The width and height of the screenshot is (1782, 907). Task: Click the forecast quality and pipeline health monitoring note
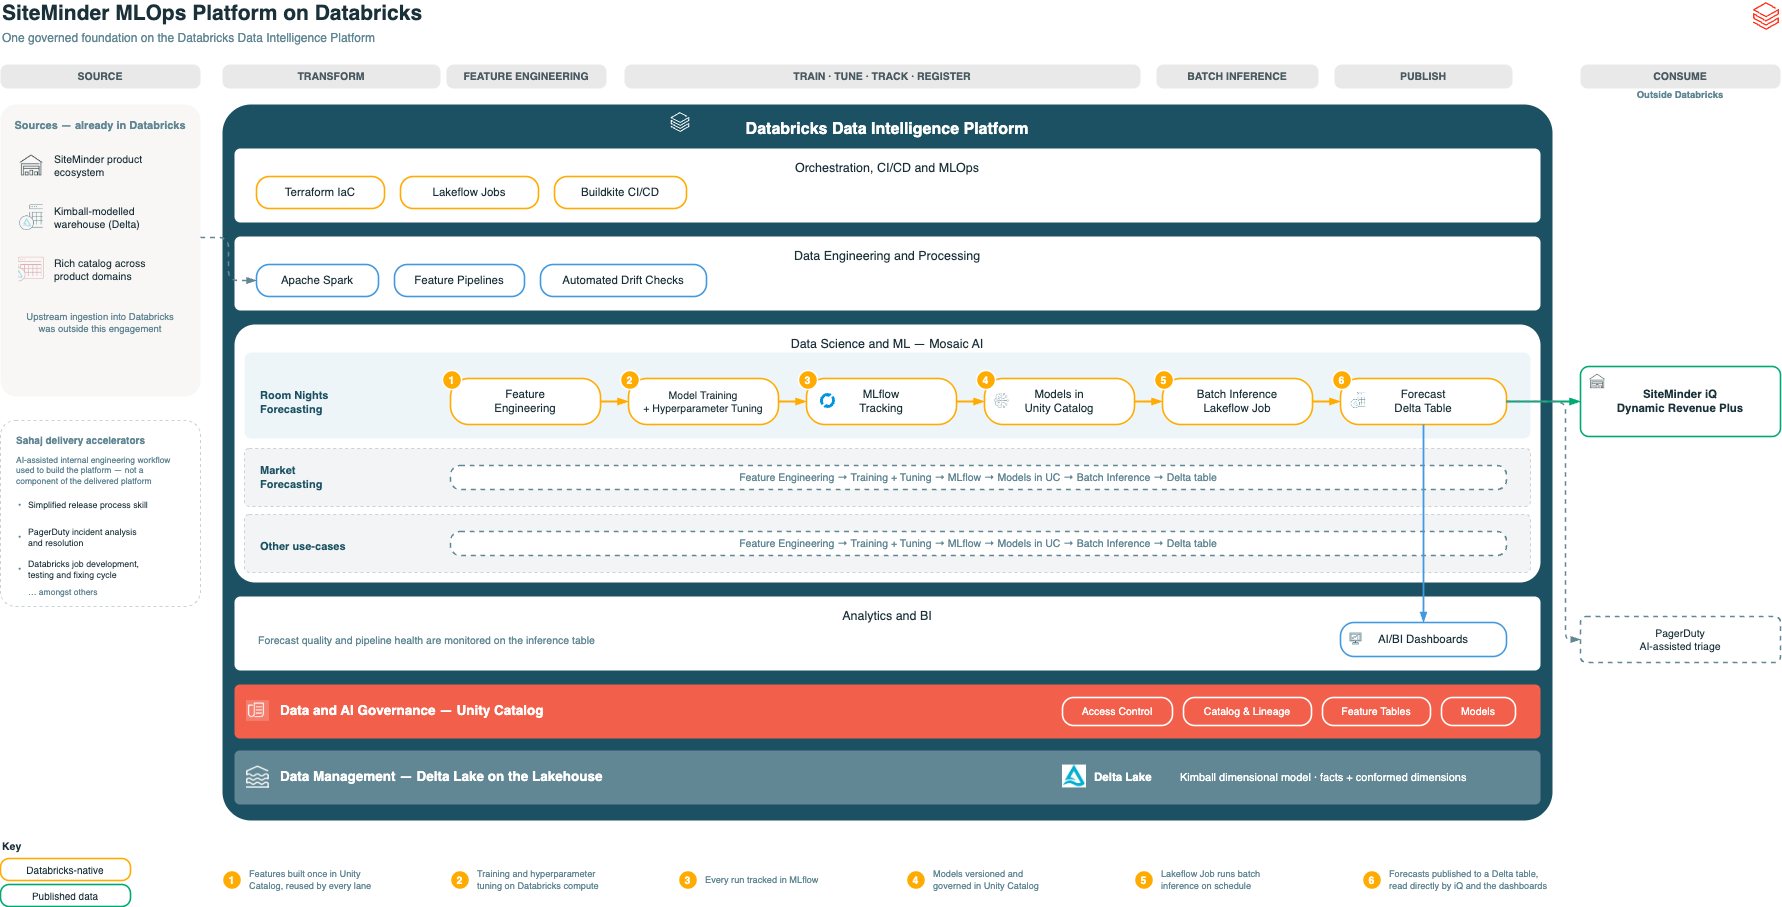pyautogui.click(x=426, y=641)
